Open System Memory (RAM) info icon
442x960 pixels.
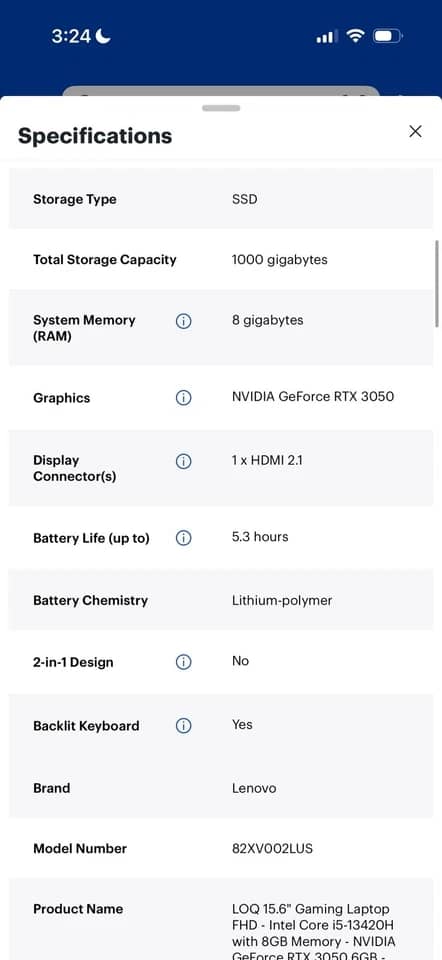coord(183,321)
